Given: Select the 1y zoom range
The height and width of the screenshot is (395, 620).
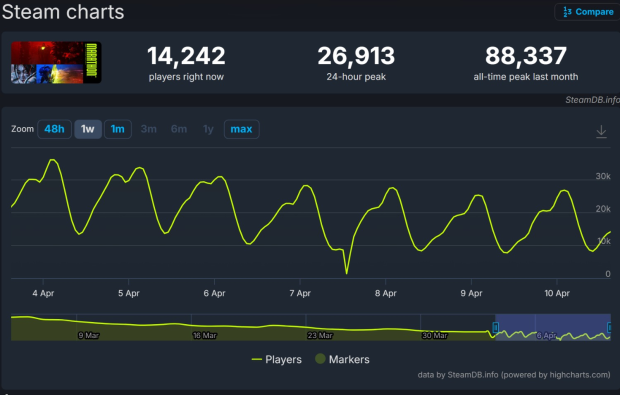Looking at the screenshot, I should (x=208, y=129).
